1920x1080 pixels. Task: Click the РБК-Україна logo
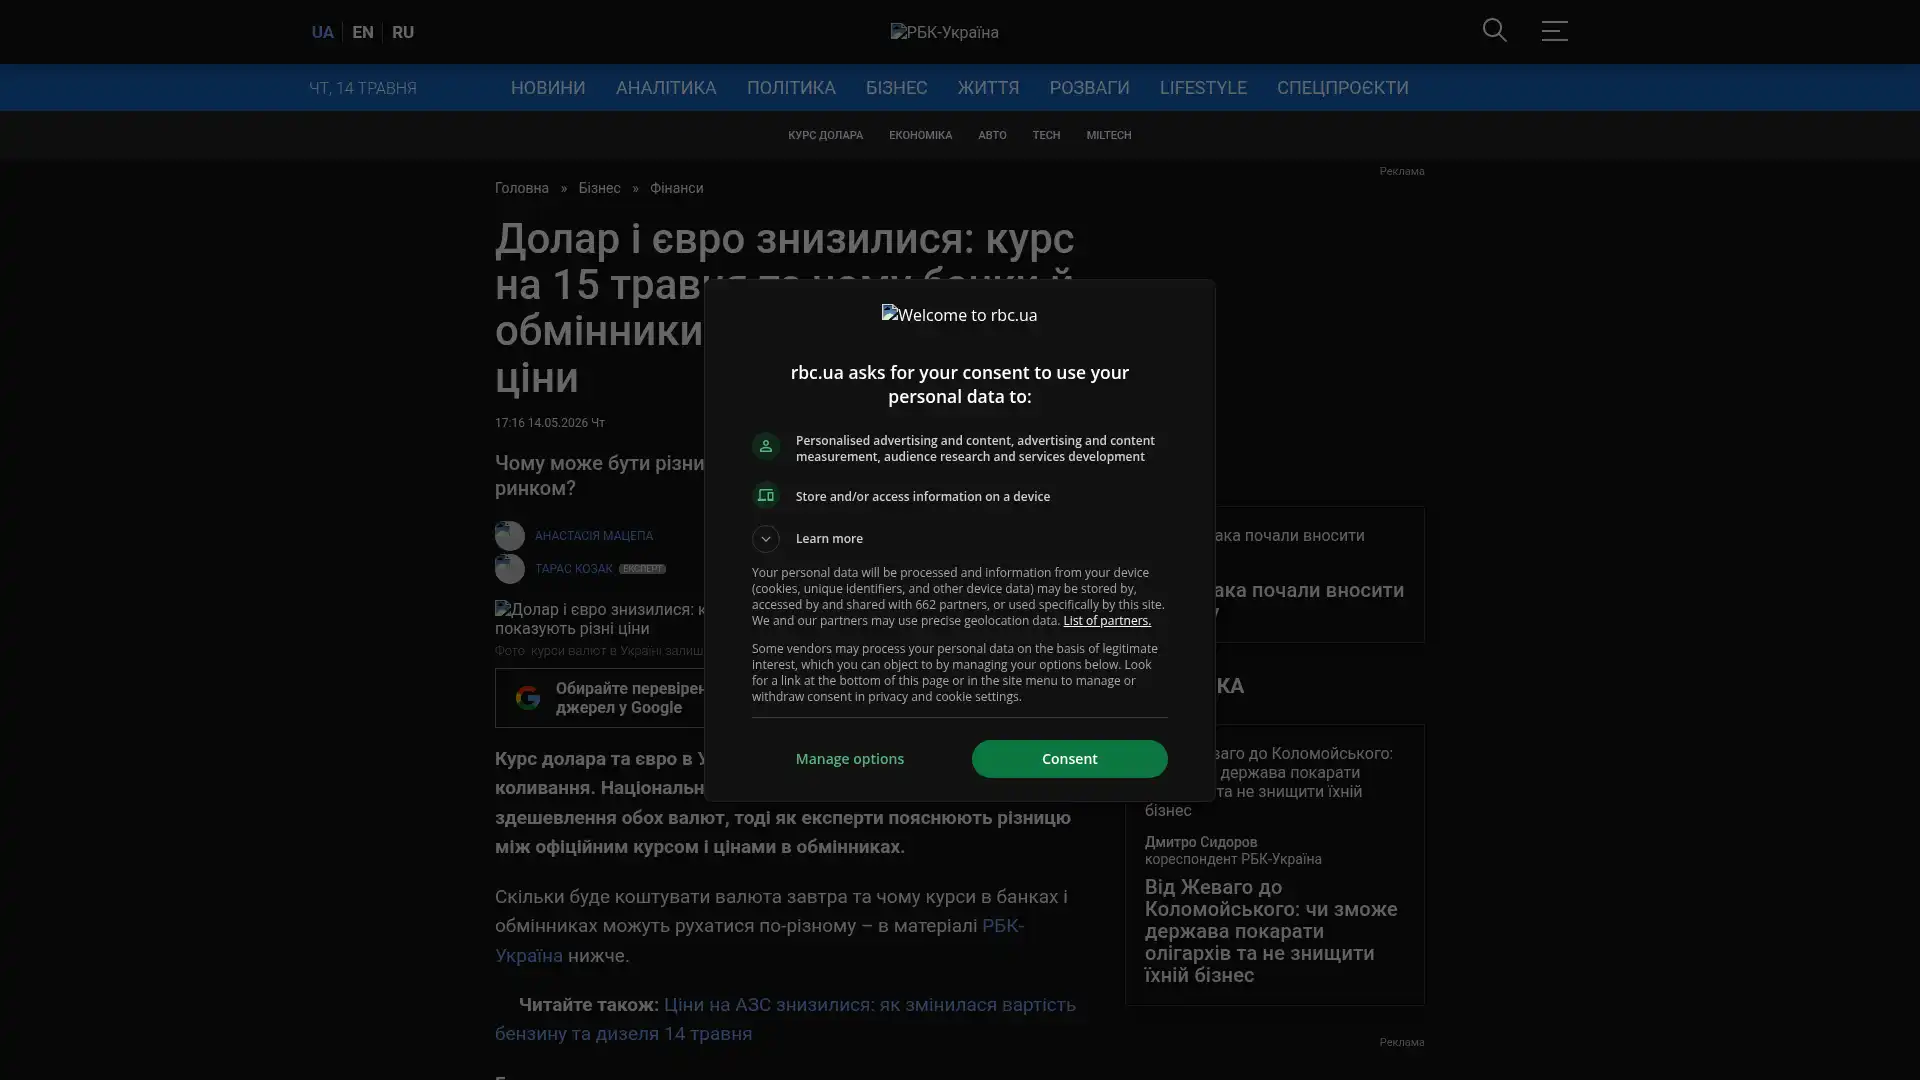coord(944,32)
